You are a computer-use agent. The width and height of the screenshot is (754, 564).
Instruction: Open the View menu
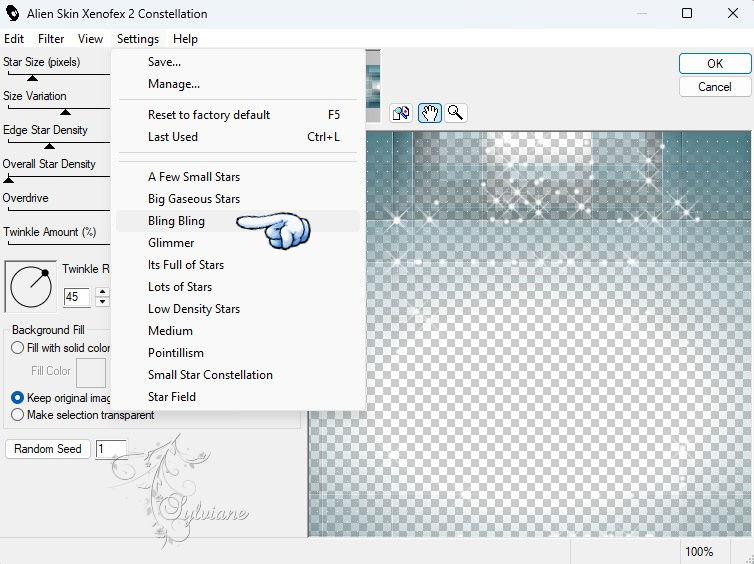[90, 39]
